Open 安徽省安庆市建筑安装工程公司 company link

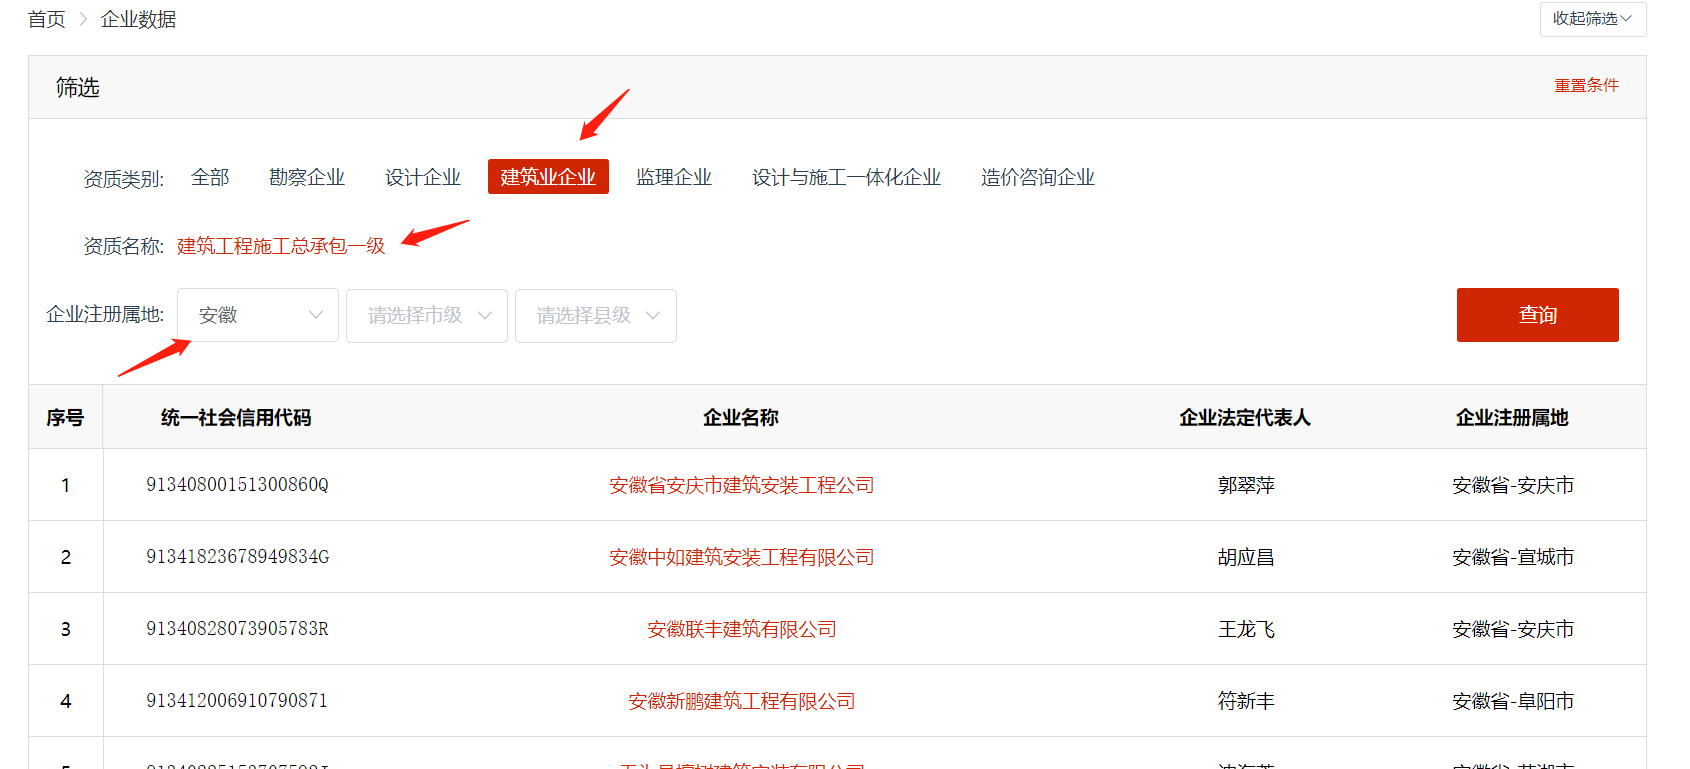click(x=741, y=486)
